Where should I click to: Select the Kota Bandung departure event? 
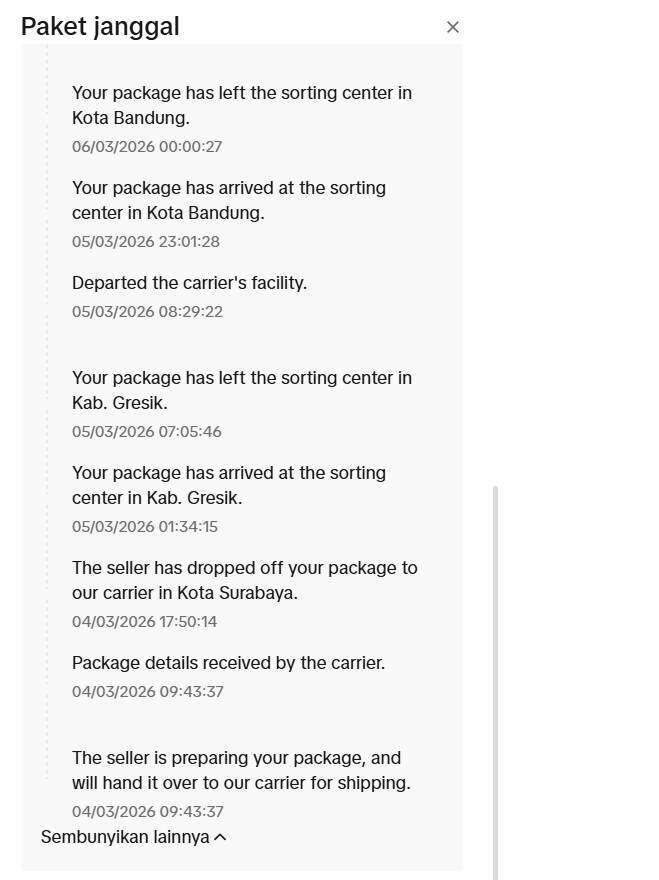[242, 105]
